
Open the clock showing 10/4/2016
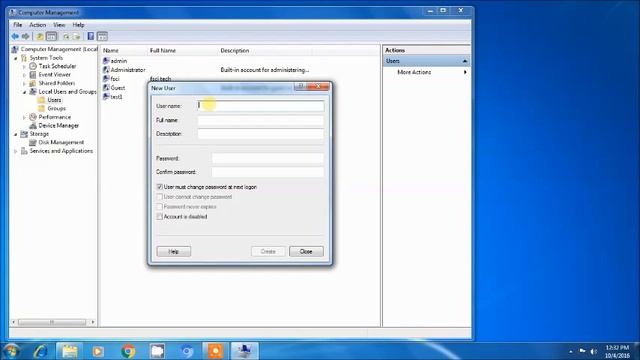(617, 351)
